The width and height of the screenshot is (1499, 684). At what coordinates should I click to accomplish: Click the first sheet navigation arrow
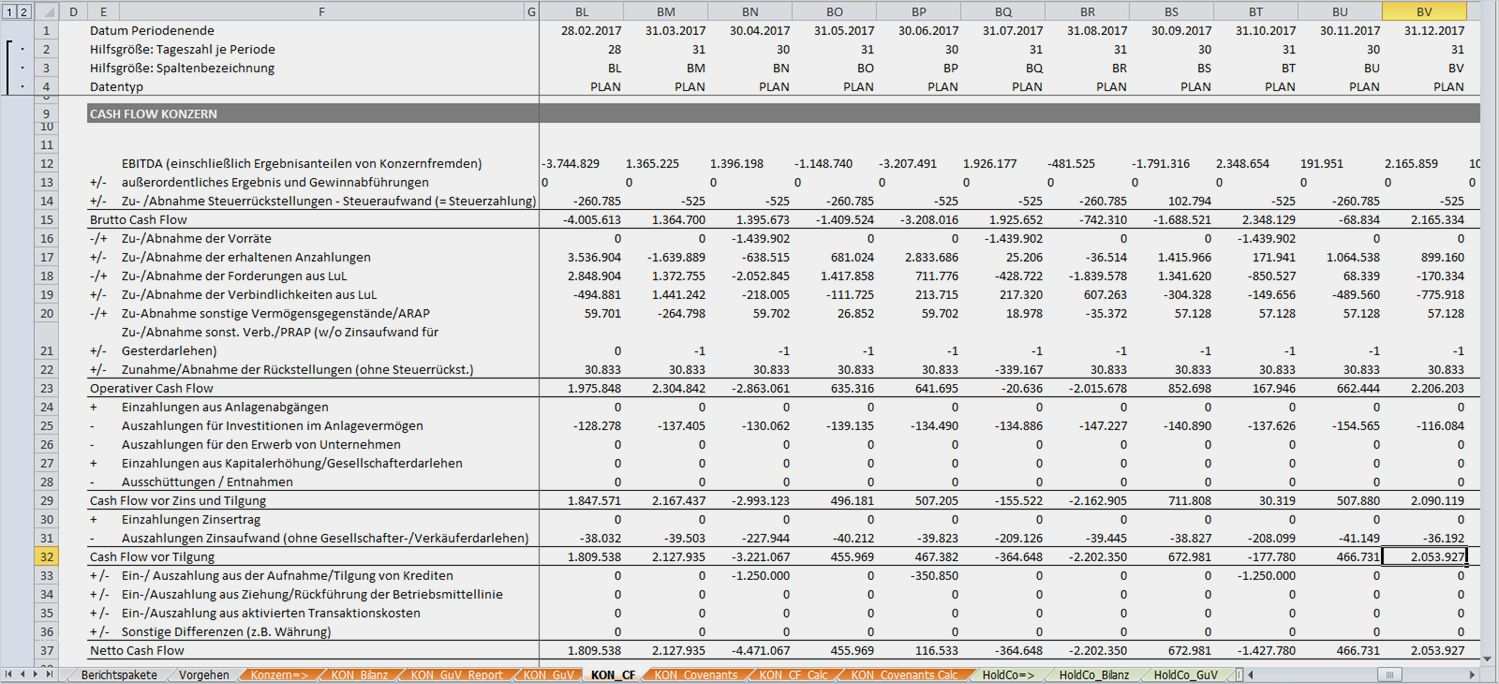[x=9, y=675]
